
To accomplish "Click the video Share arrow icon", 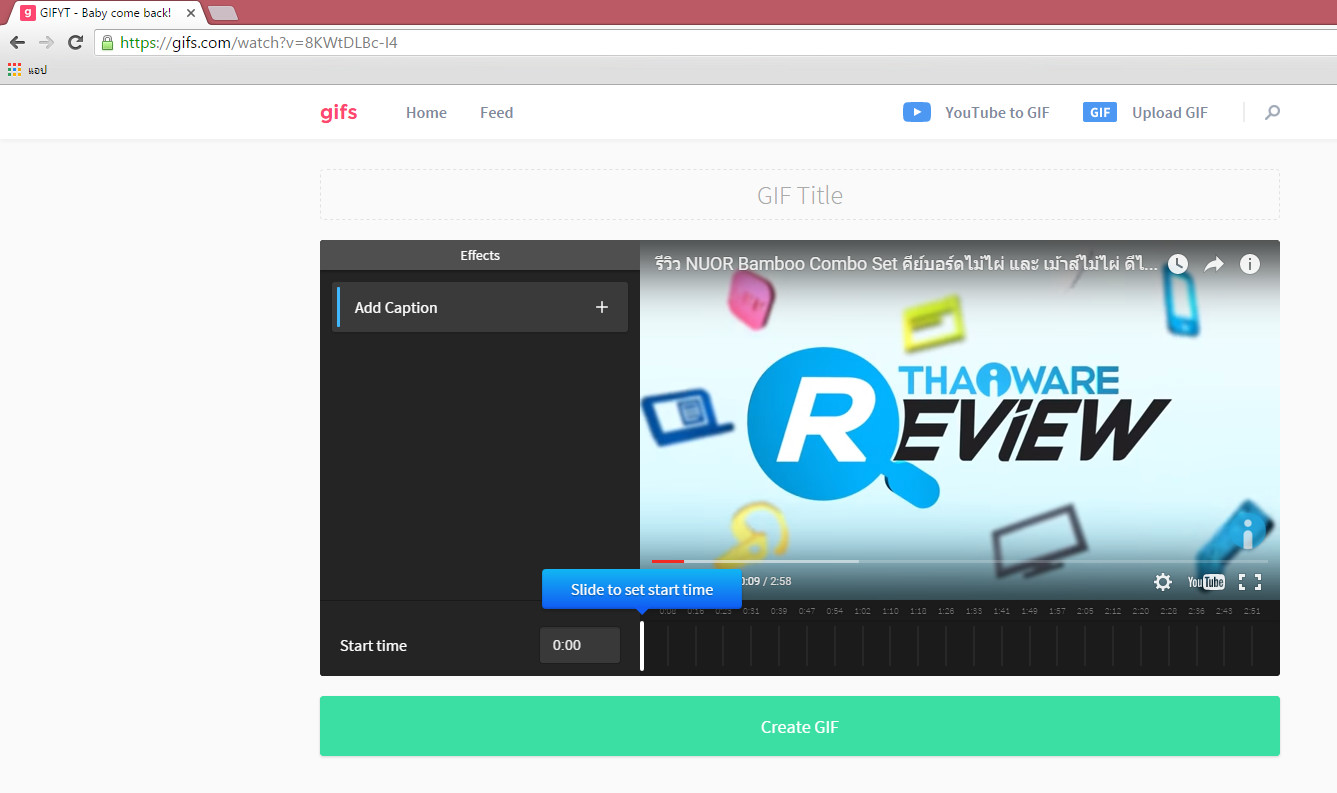I will pyautogui.click(x=1214, y=264).
